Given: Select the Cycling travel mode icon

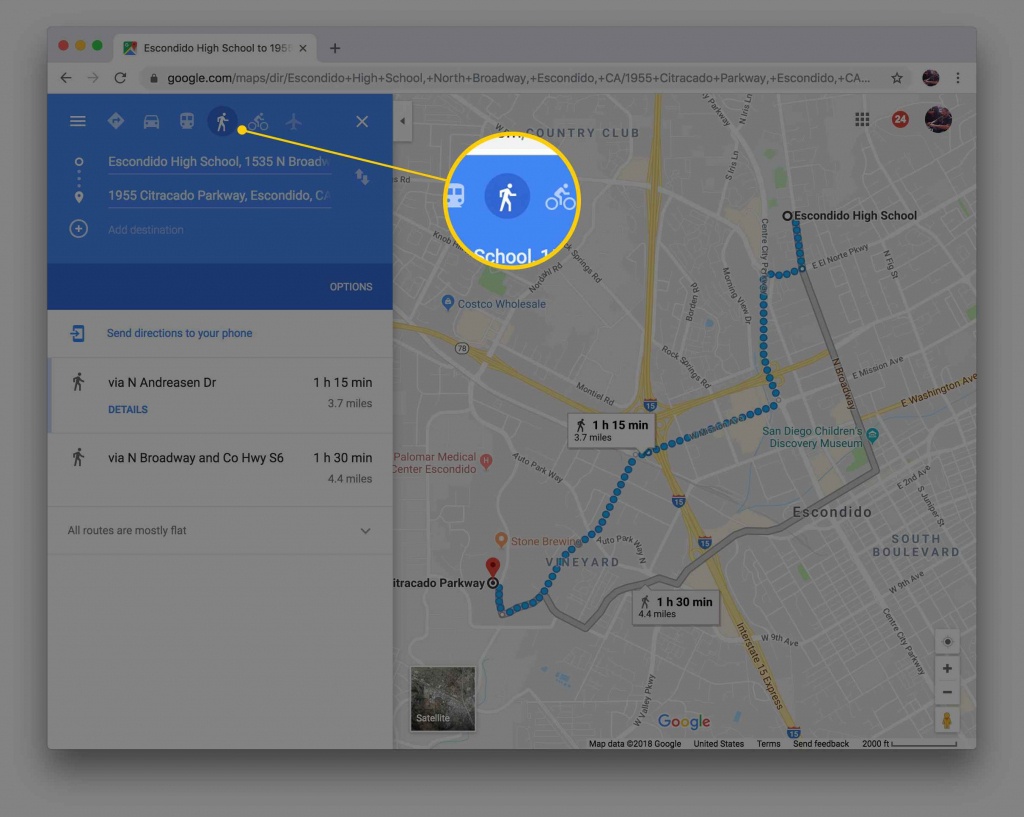Looking at the screenshot, I should click(258, 121).
